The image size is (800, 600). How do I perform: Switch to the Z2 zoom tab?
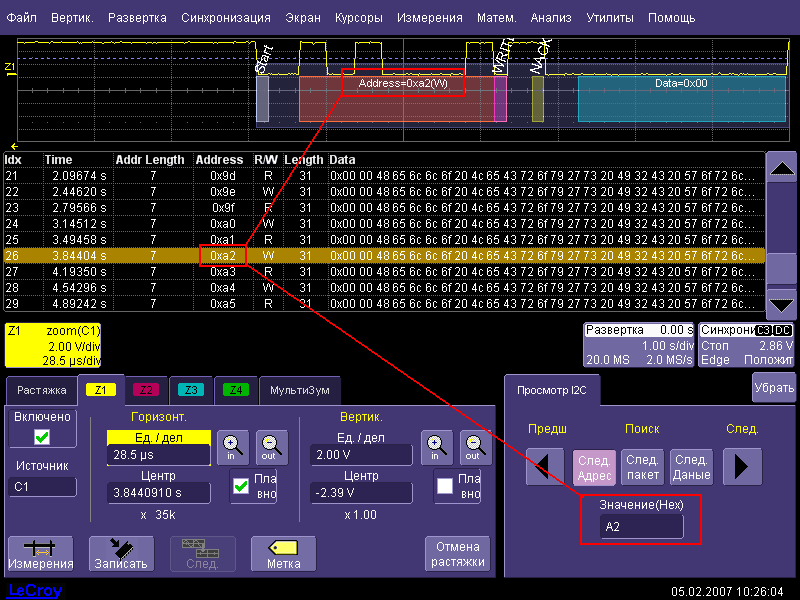pyautogui.click(x=146, y=390)
